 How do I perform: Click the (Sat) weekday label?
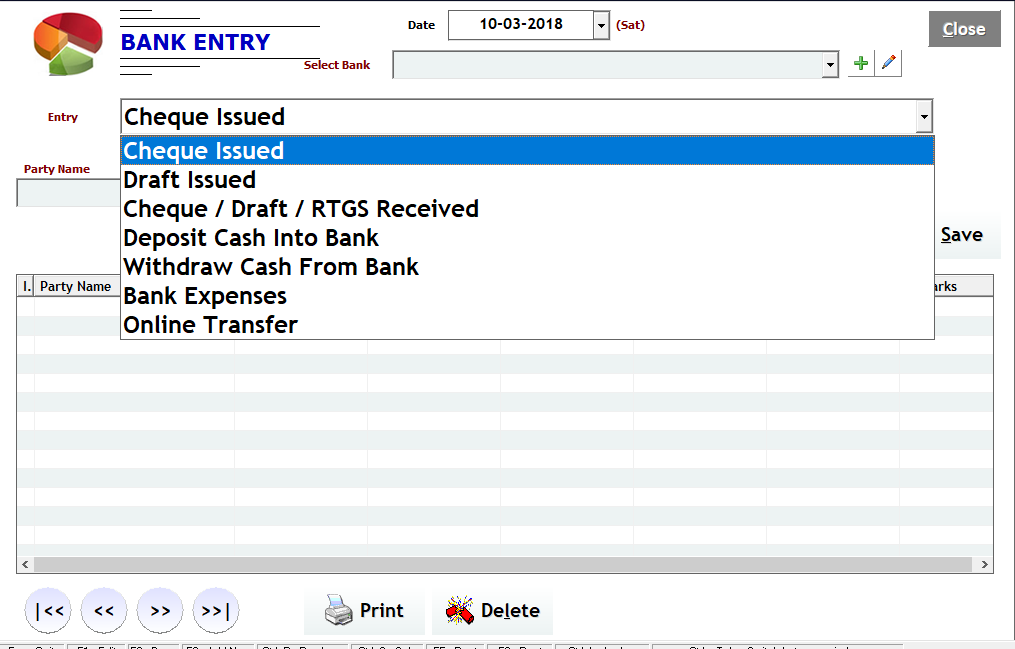pos(630,25)
